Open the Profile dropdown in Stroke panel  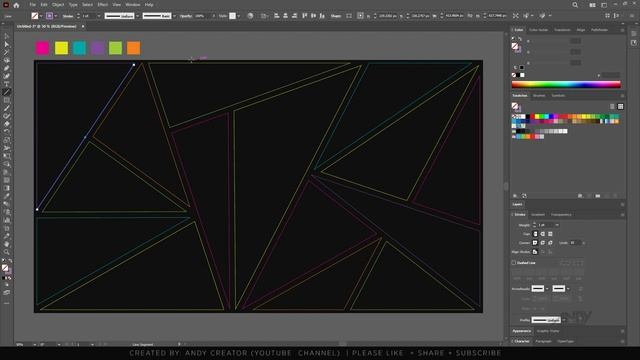564,320
